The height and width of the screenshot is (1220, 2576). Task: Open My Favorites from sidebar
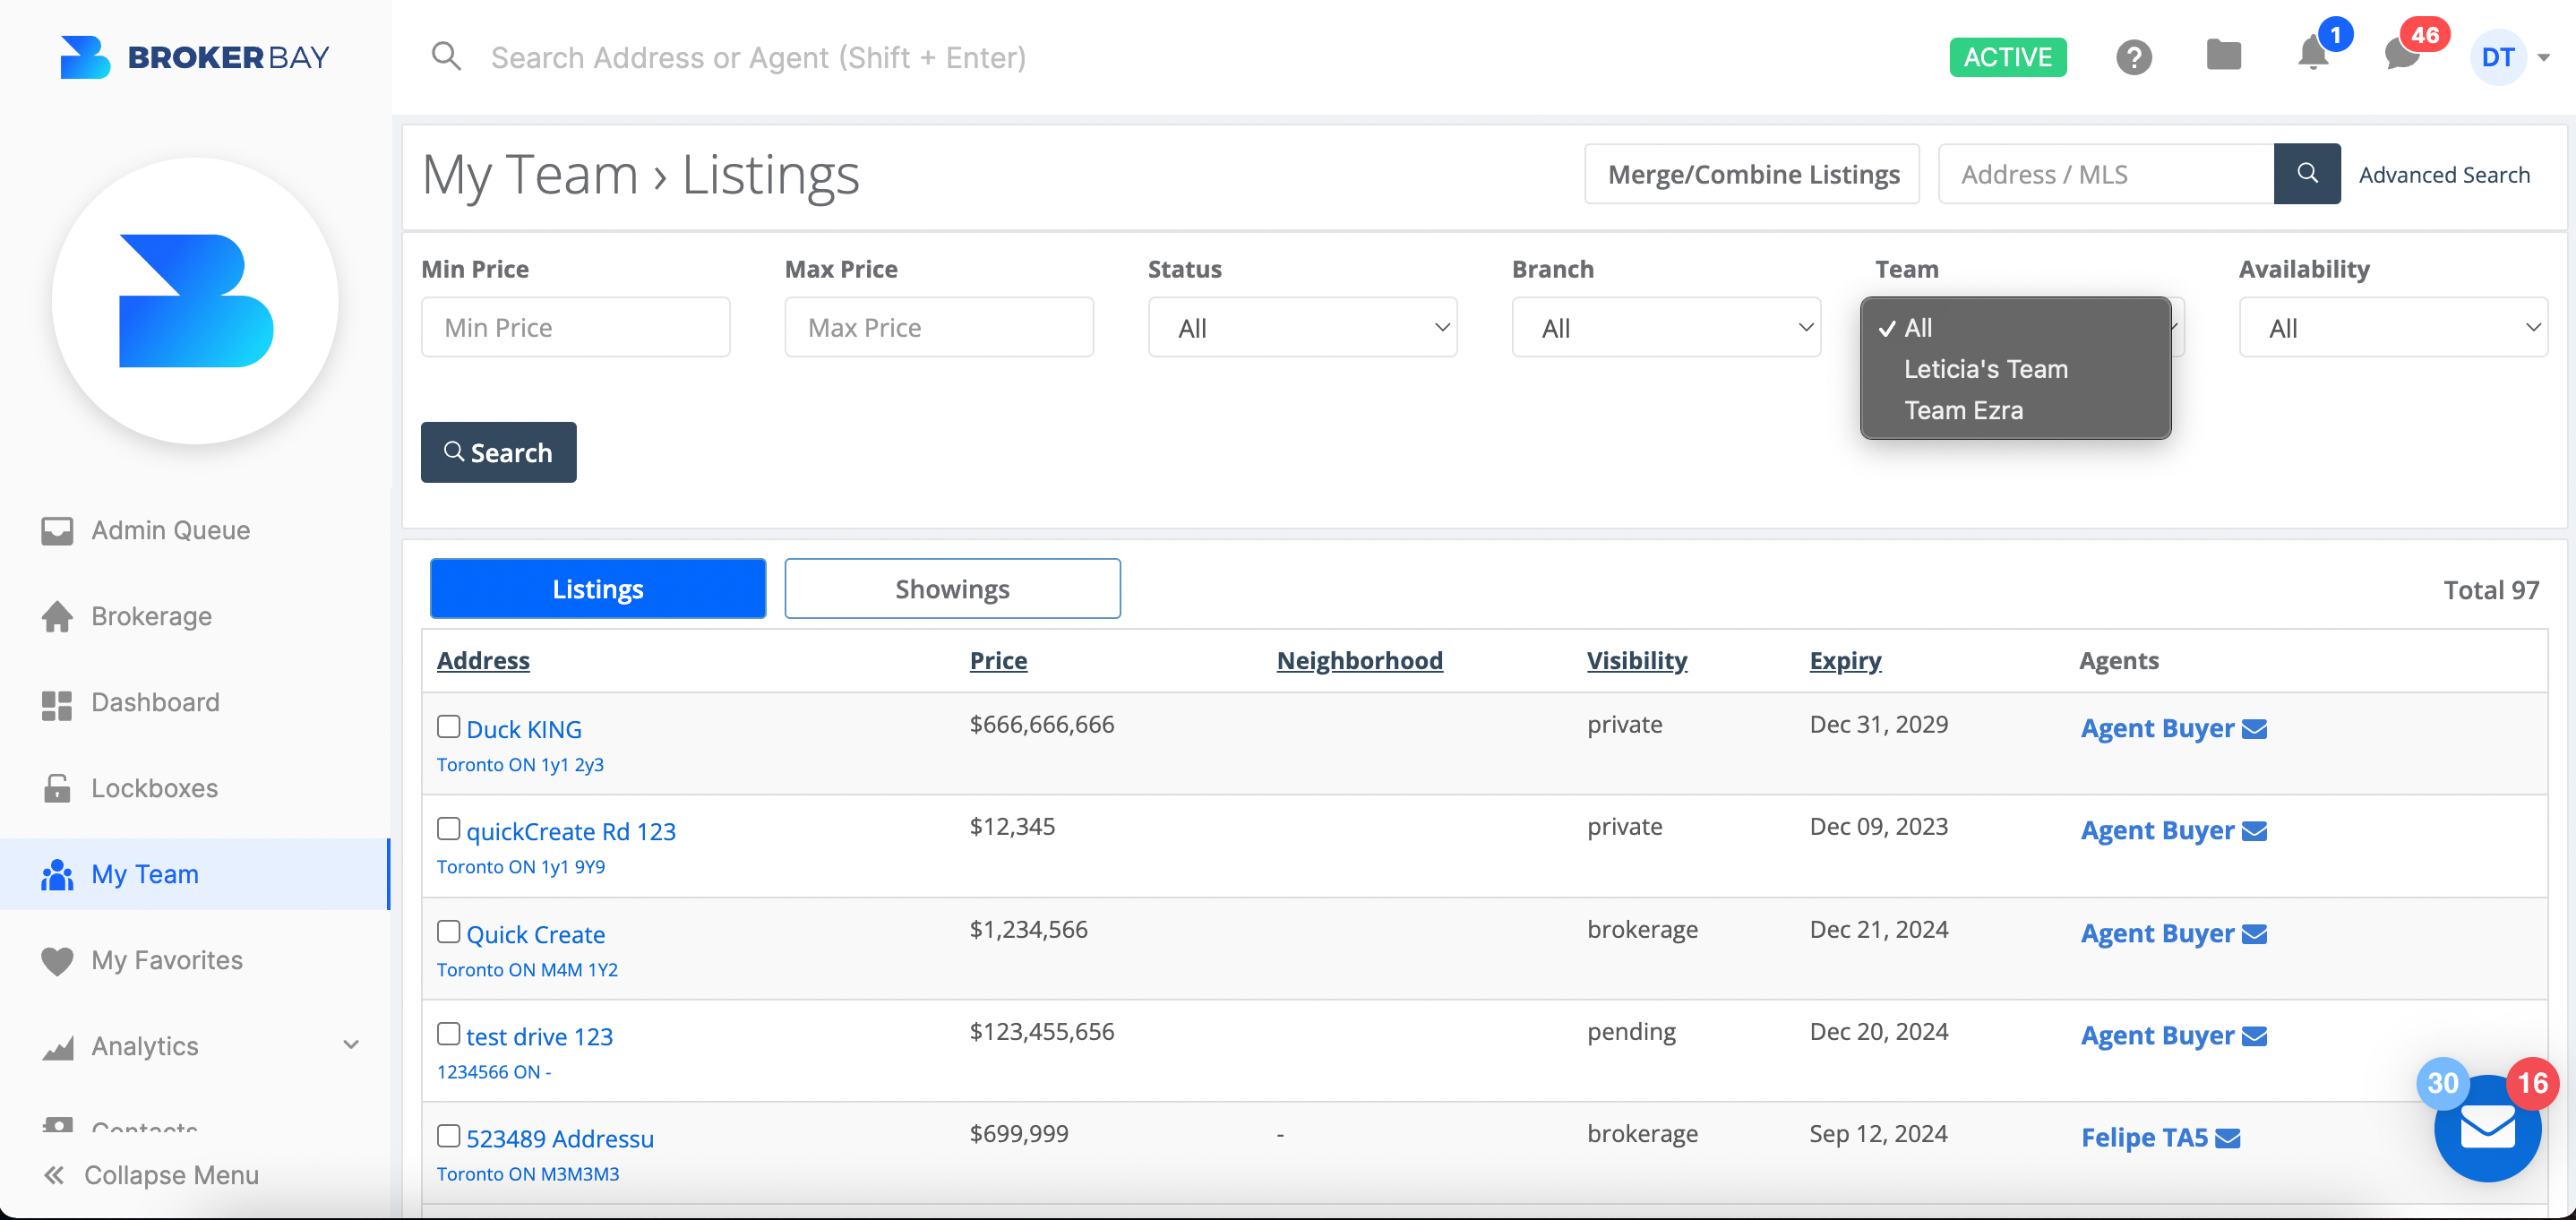(195, 960)
